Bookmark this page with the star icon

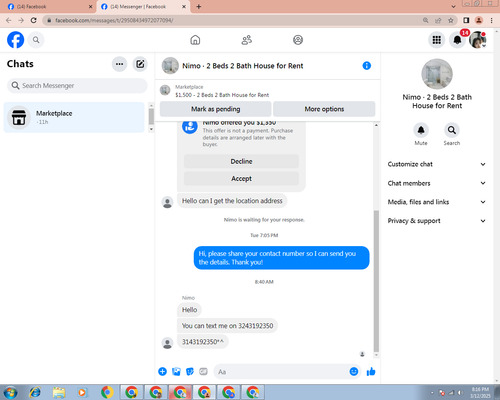(x=451, y=20)
